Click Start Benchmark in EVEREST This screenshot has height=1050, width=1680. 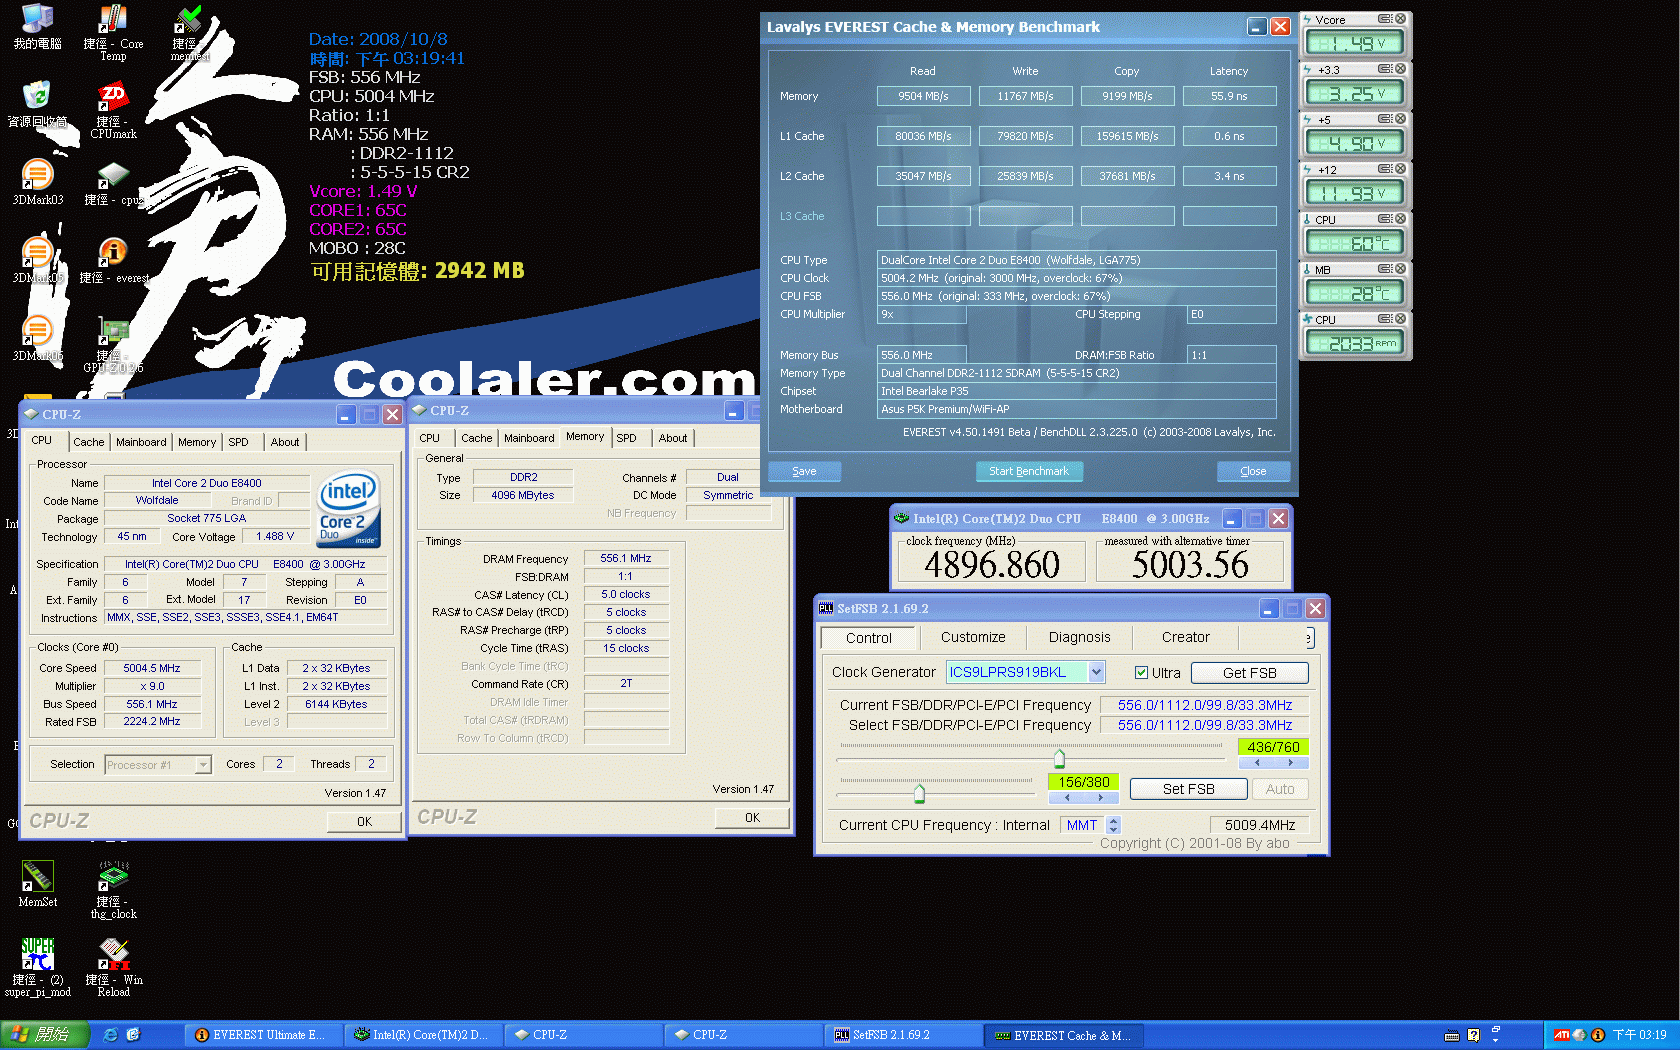pos(1029,471)
